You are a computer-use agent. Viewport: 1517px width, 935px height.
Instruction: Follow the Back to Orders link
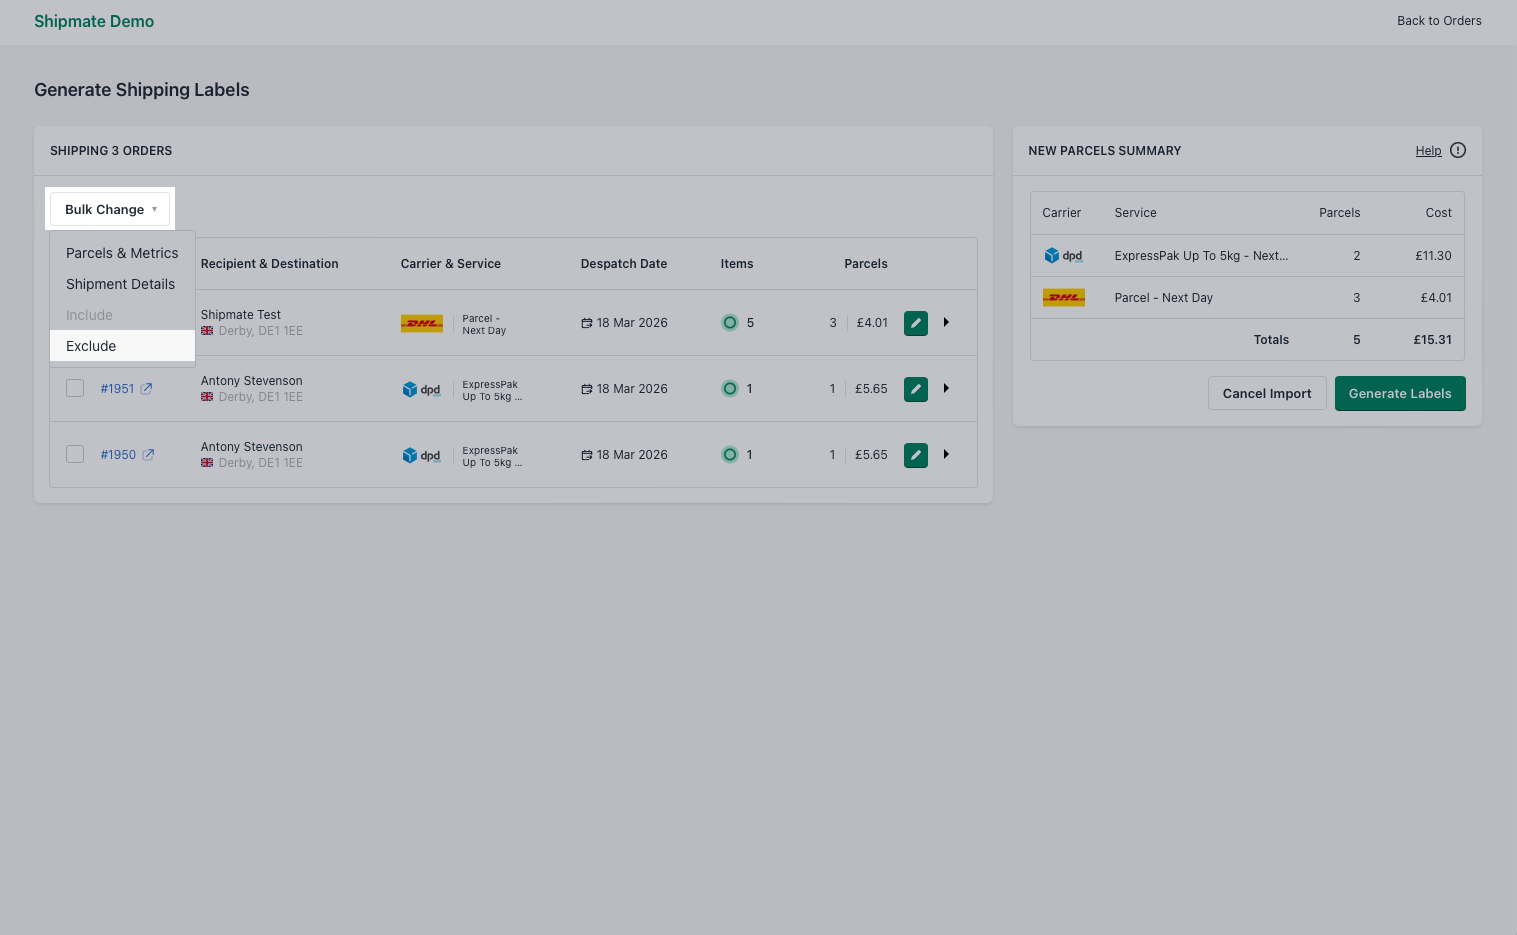click(x=1439, y=20)
